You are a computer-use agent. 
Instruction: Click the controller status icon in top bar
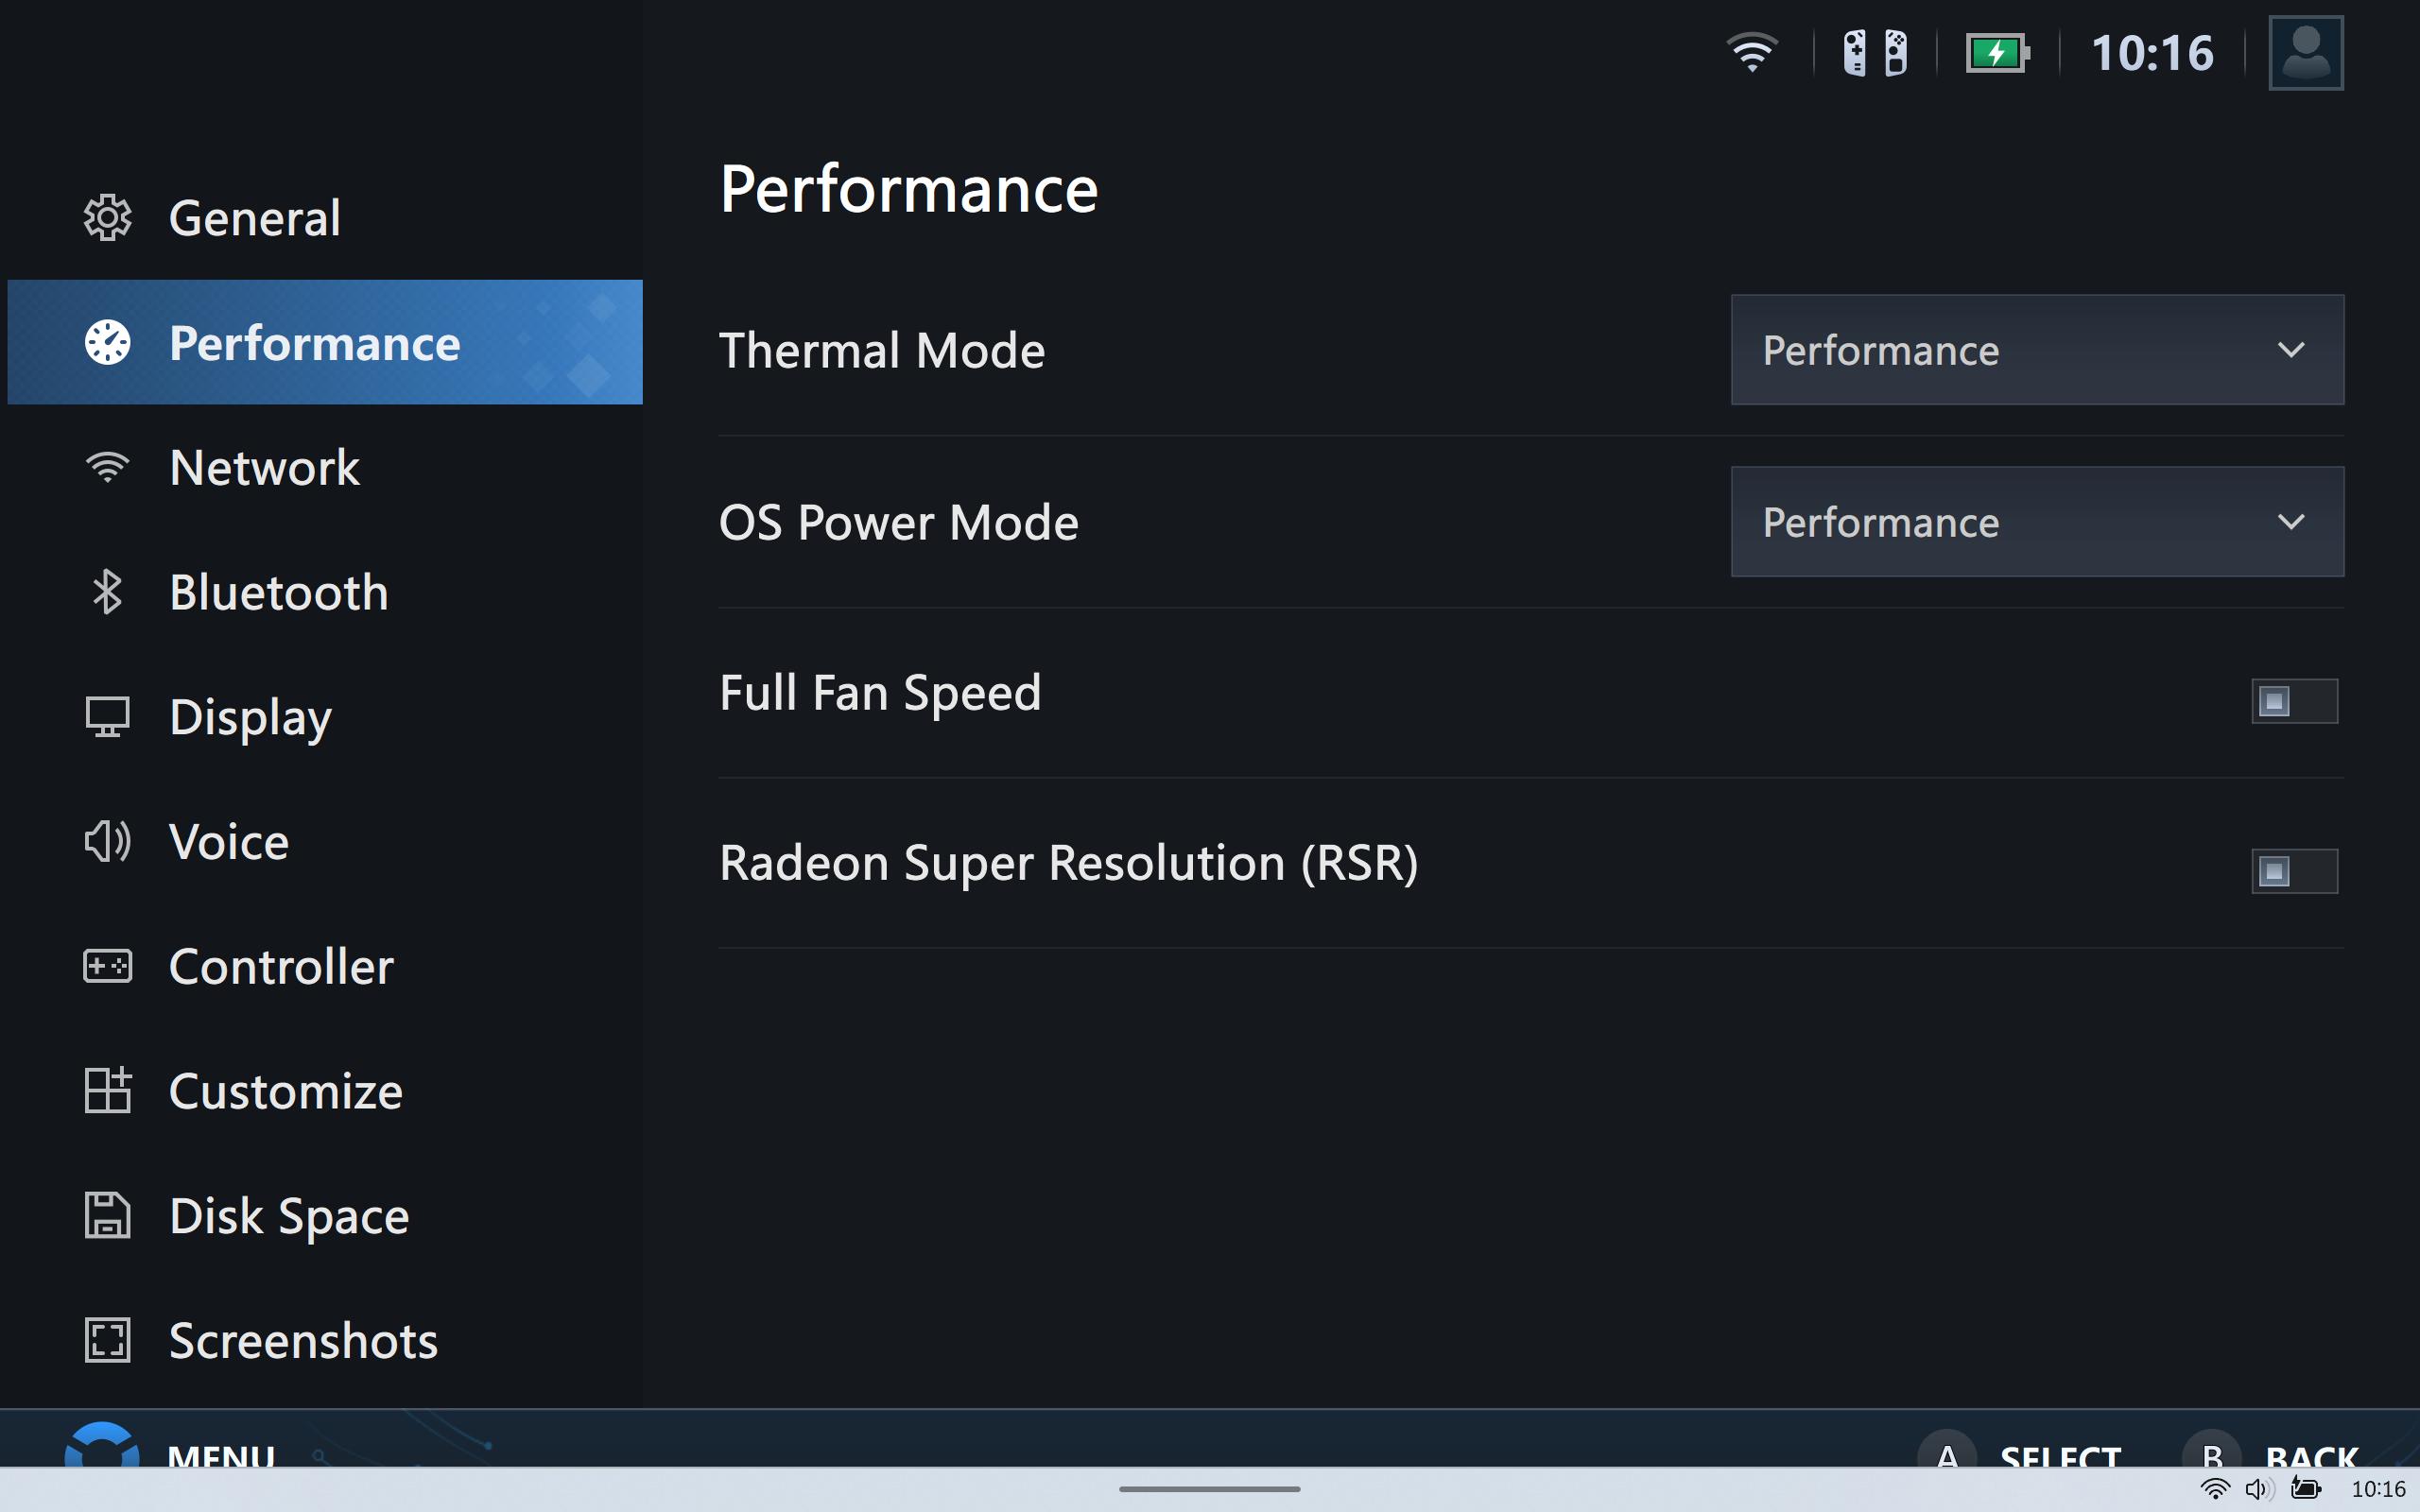1875,53
